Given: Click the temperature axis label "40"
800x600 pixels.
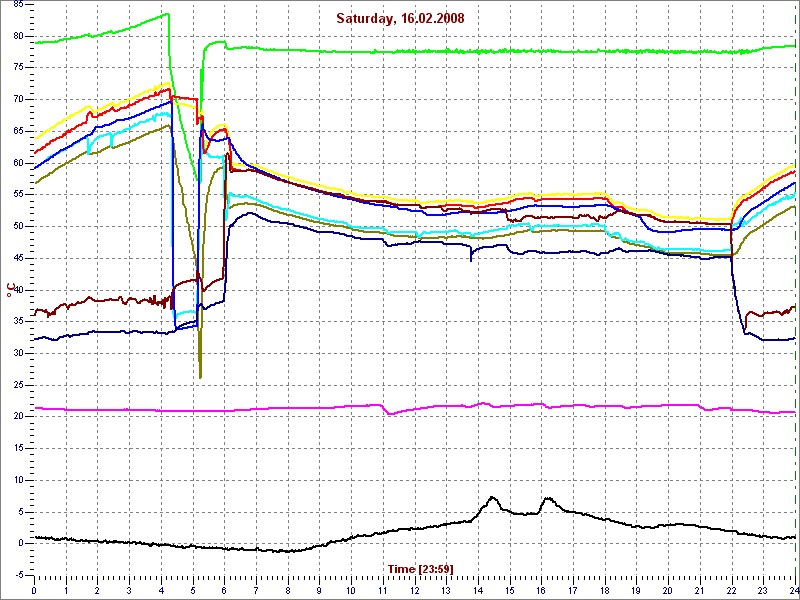Looking at the screenshot, I should tap(18, 290).
